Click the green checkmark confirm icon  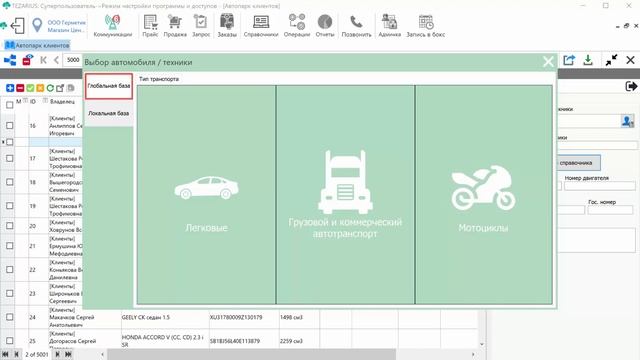pyautogui.click(x=30, y=88)
